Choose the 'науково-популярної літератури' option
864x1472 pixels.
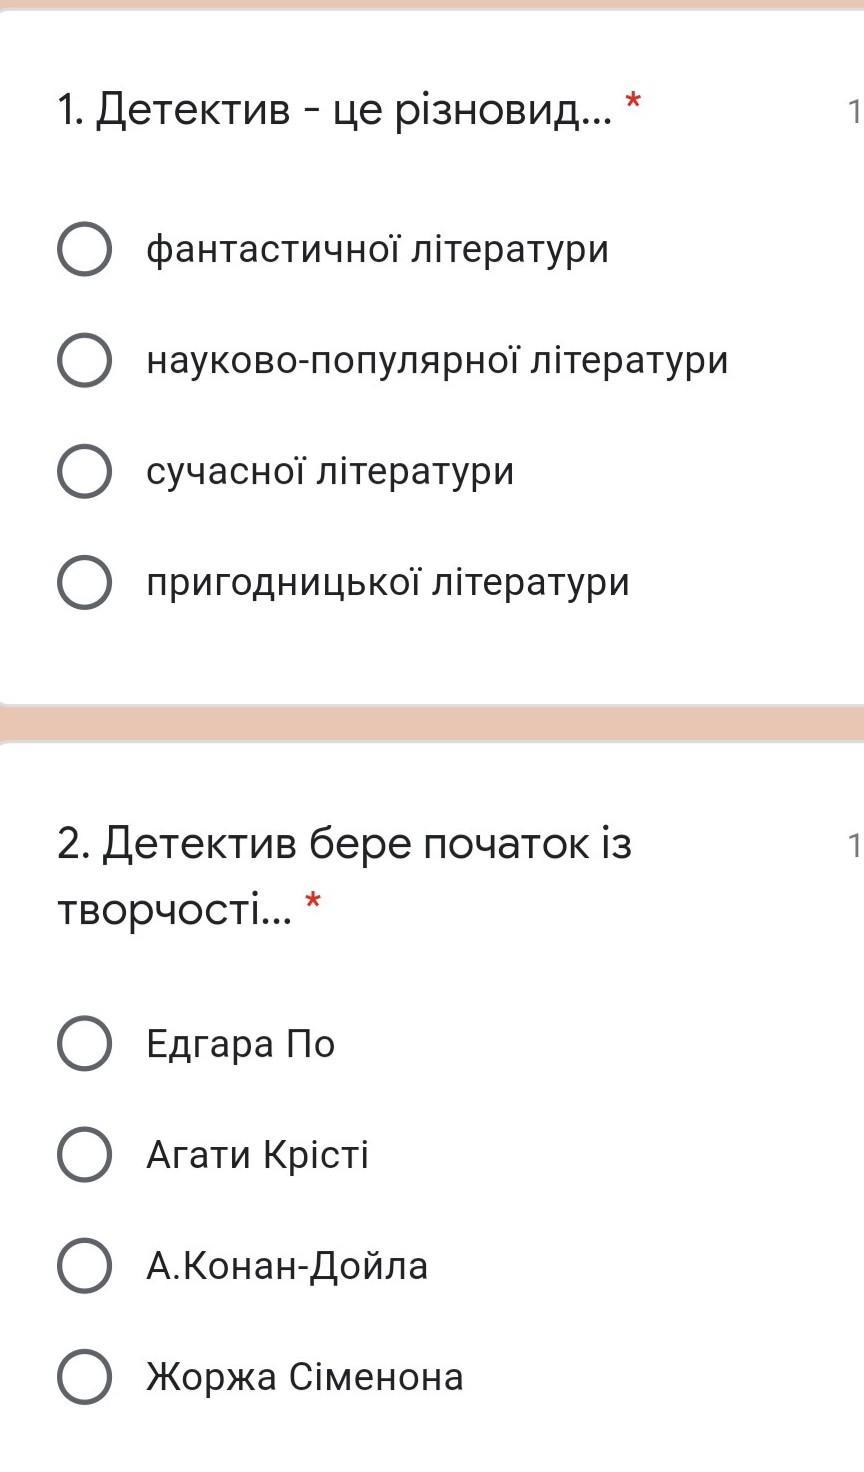pyautogui.click(x=84, y=360)
